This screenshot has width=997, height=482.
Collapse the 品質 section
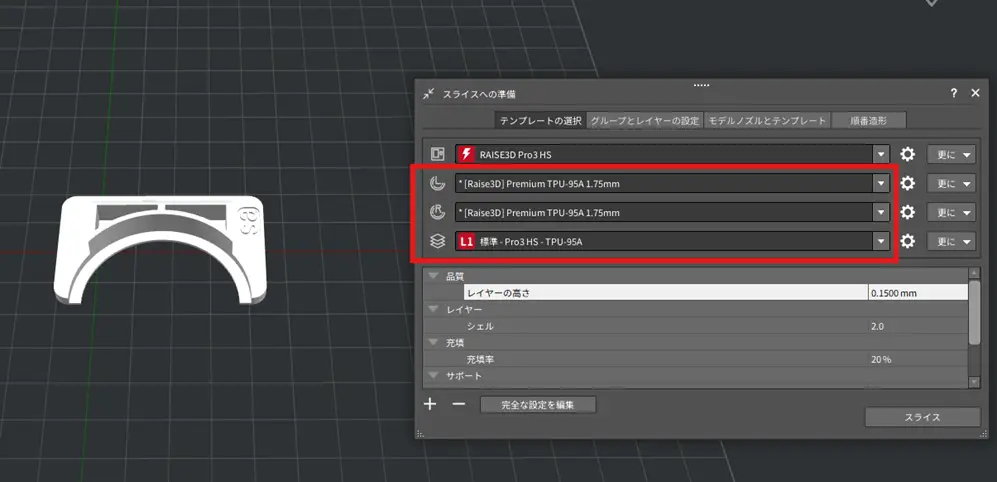coord(434,276)
